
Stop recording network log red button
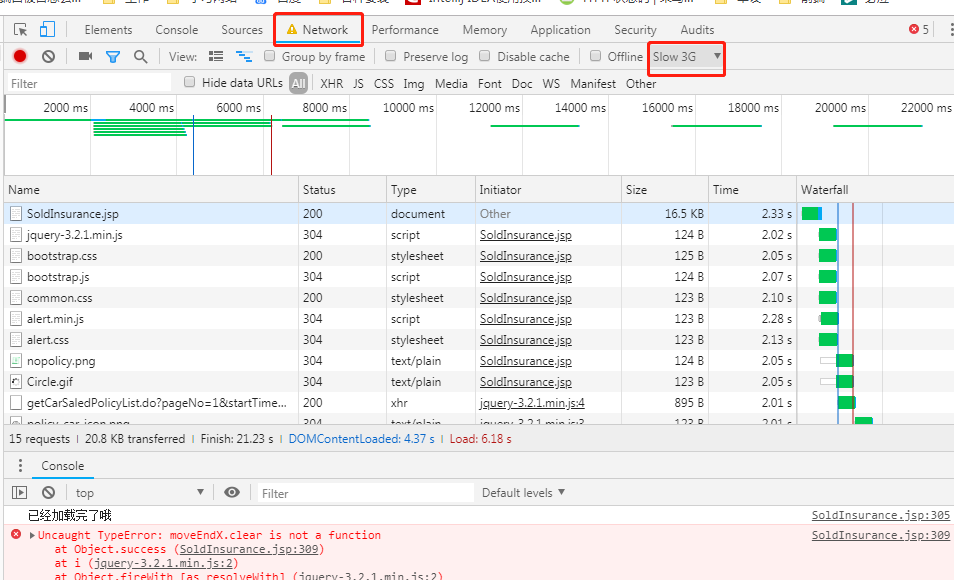(x=19, y=57)
